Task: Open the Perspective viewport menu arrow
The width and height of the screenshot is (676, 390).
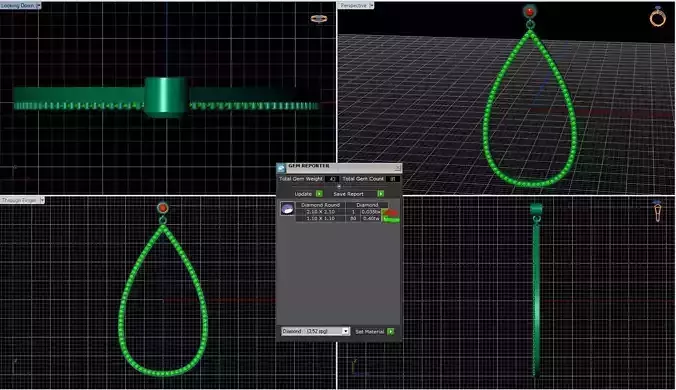Action: [x=371, y=6]
